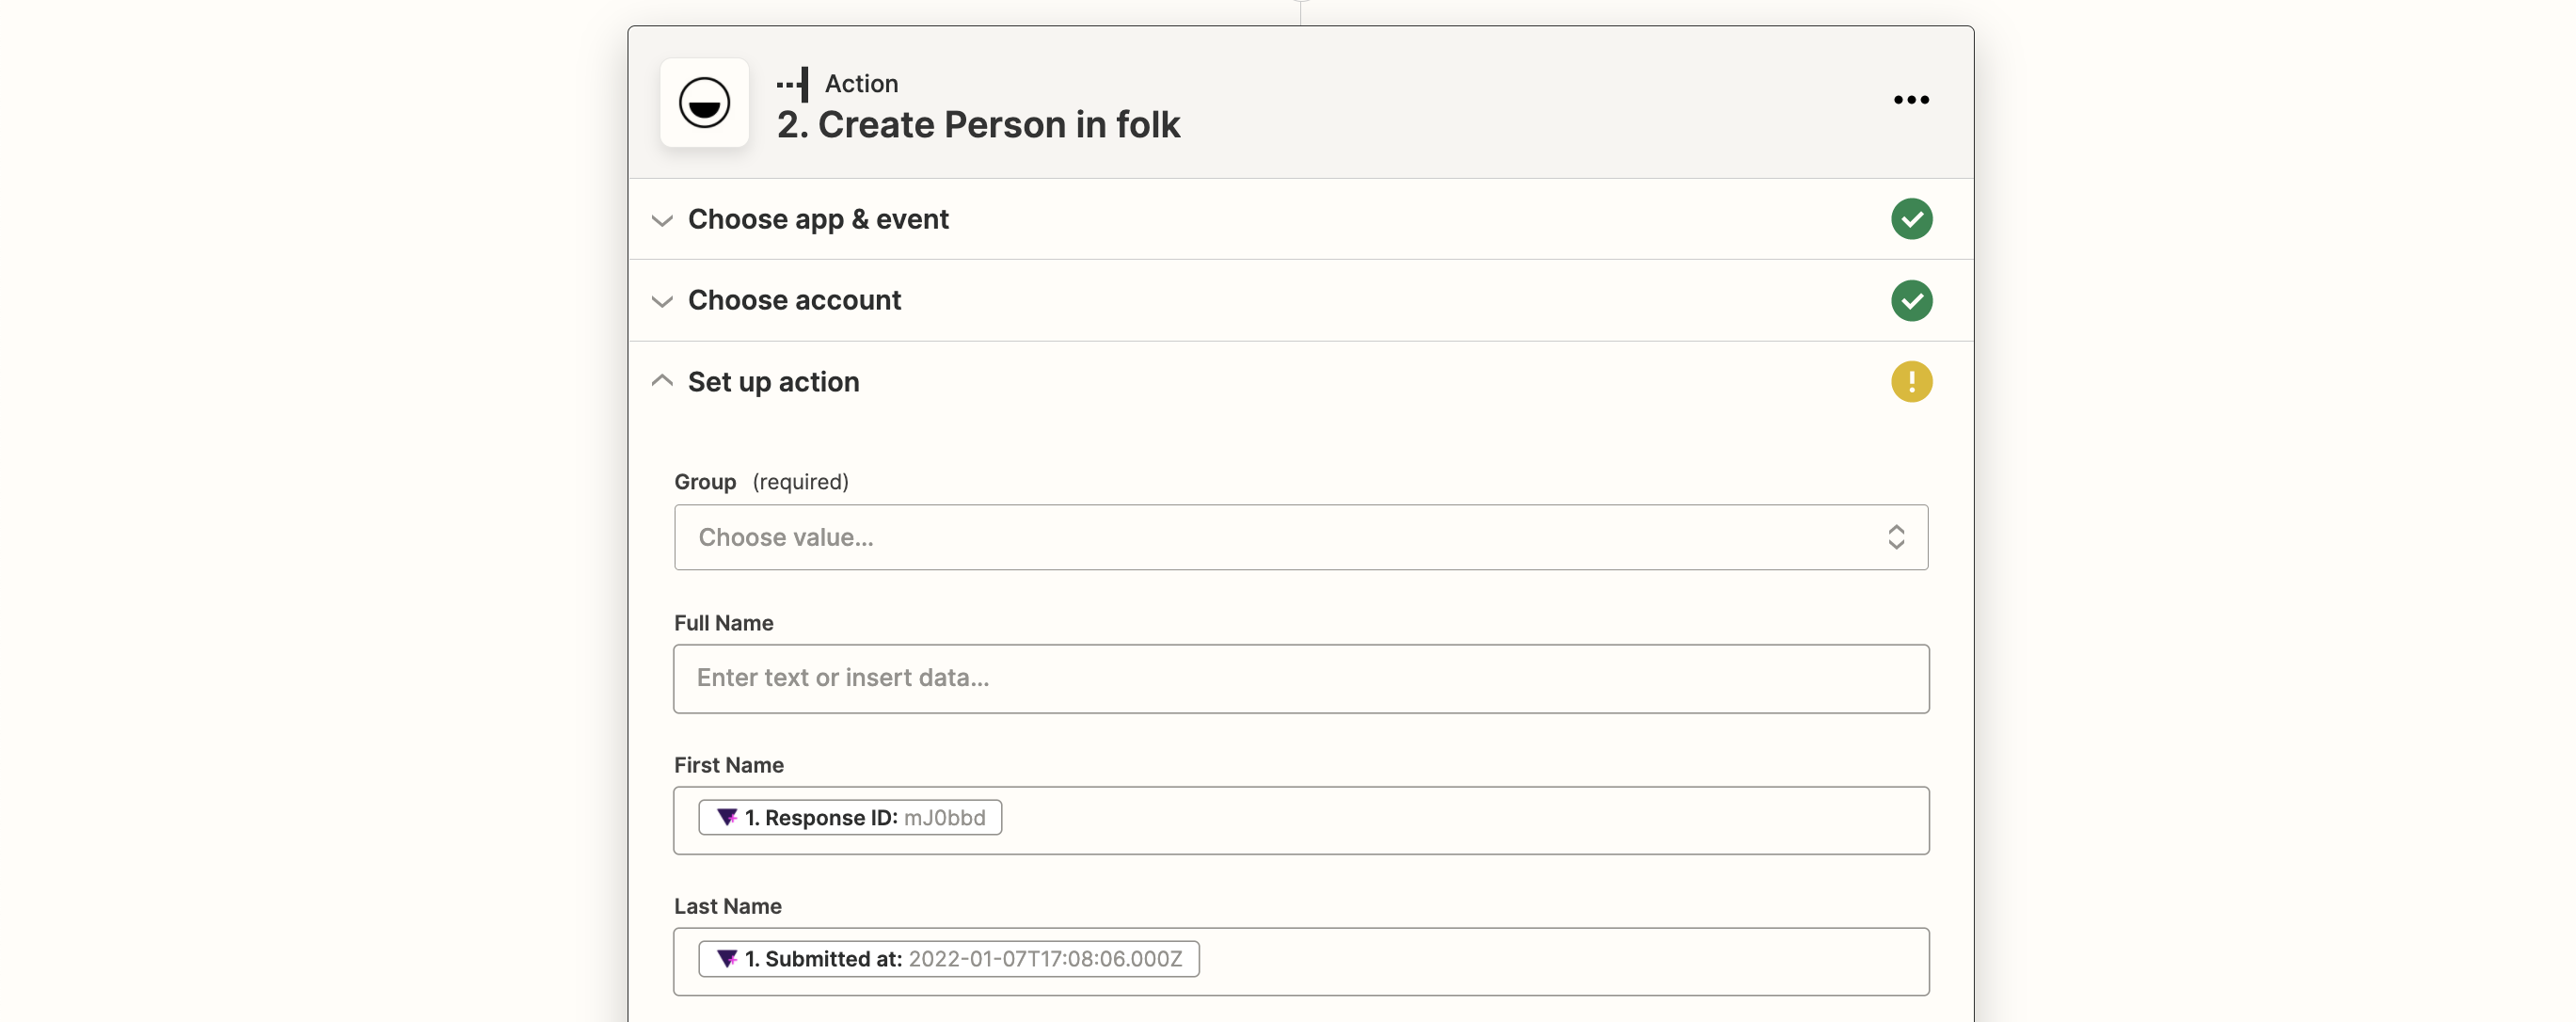2576x1022 pixels.
Task: Click Typeform icon in Submitted at pill
Action: pyautogui.click(x=727, y=959)
